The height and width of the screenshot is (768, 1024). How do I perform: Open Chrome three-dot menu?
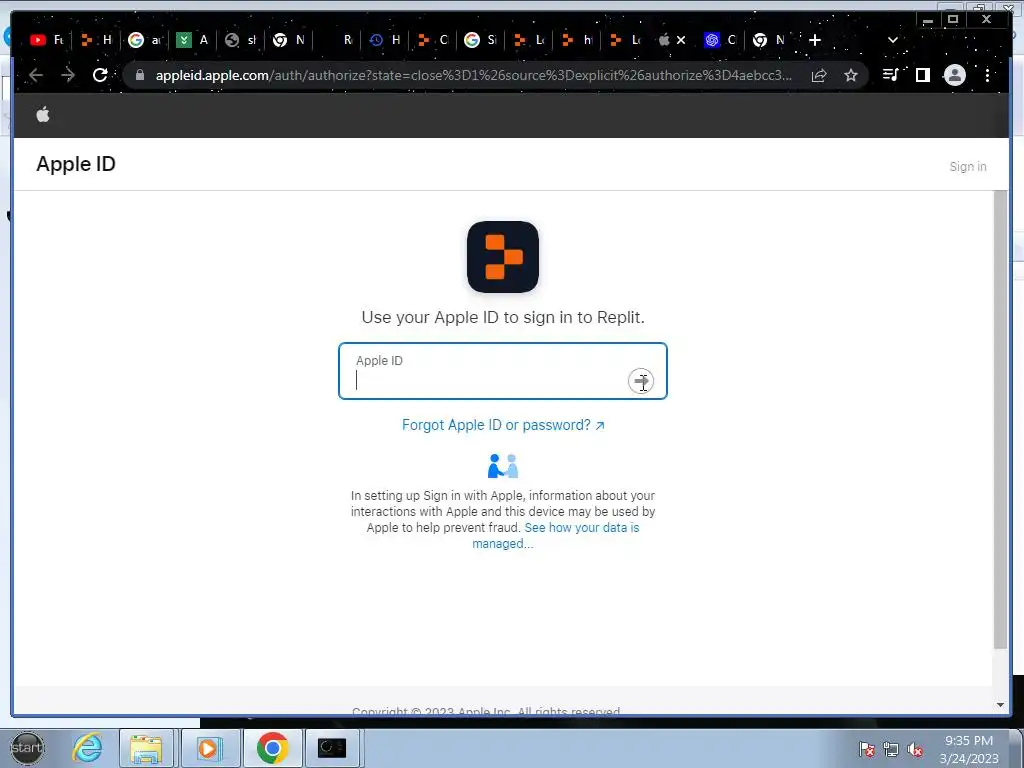(x=987, y=75)
